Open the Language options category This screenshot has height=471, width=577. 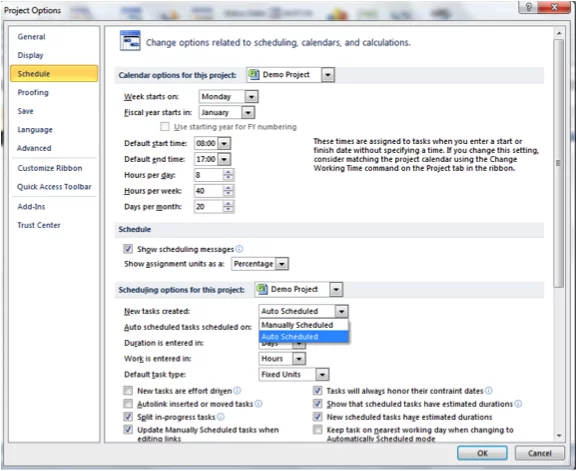pos(35,130)
